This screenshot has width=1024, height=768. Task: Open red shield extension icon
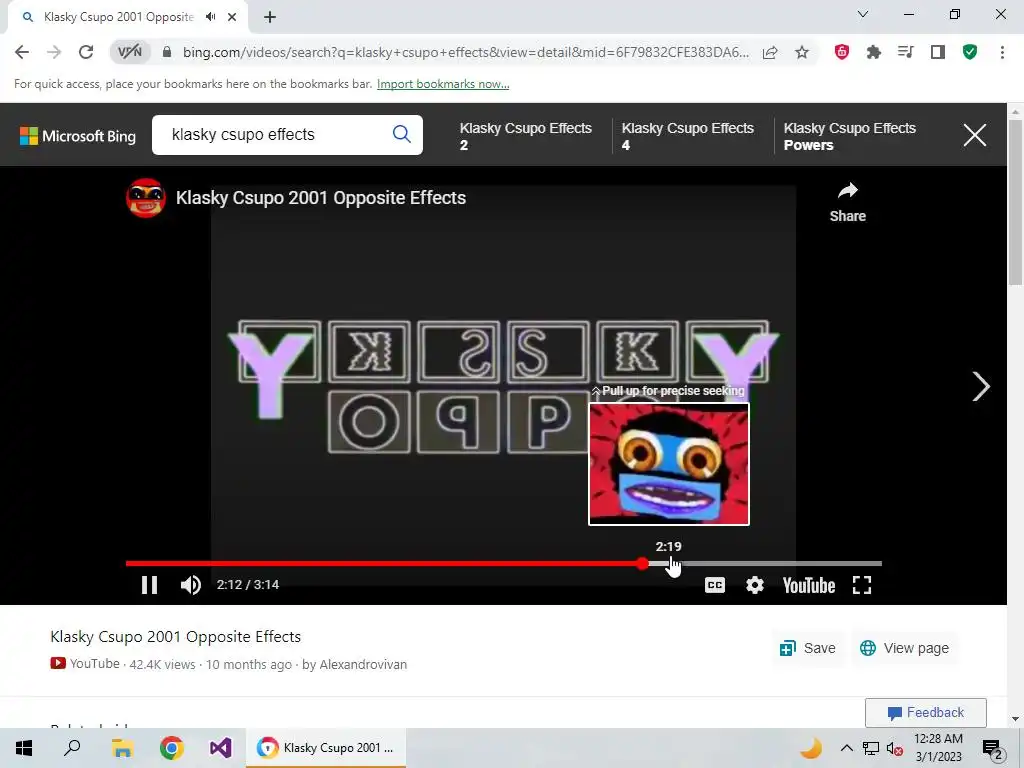842,52
